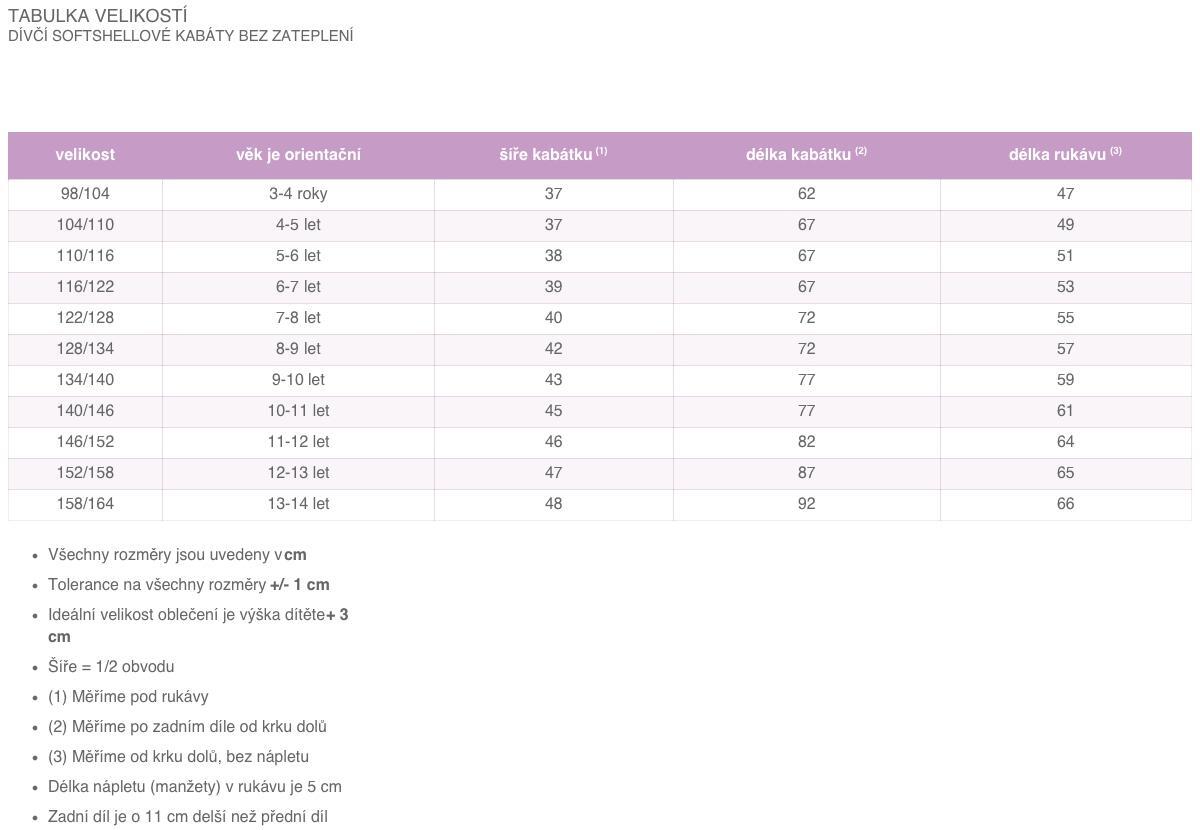Click sleeve length '59' for 134/140
Viewport: 1200px width, 830px height.
1065,380
